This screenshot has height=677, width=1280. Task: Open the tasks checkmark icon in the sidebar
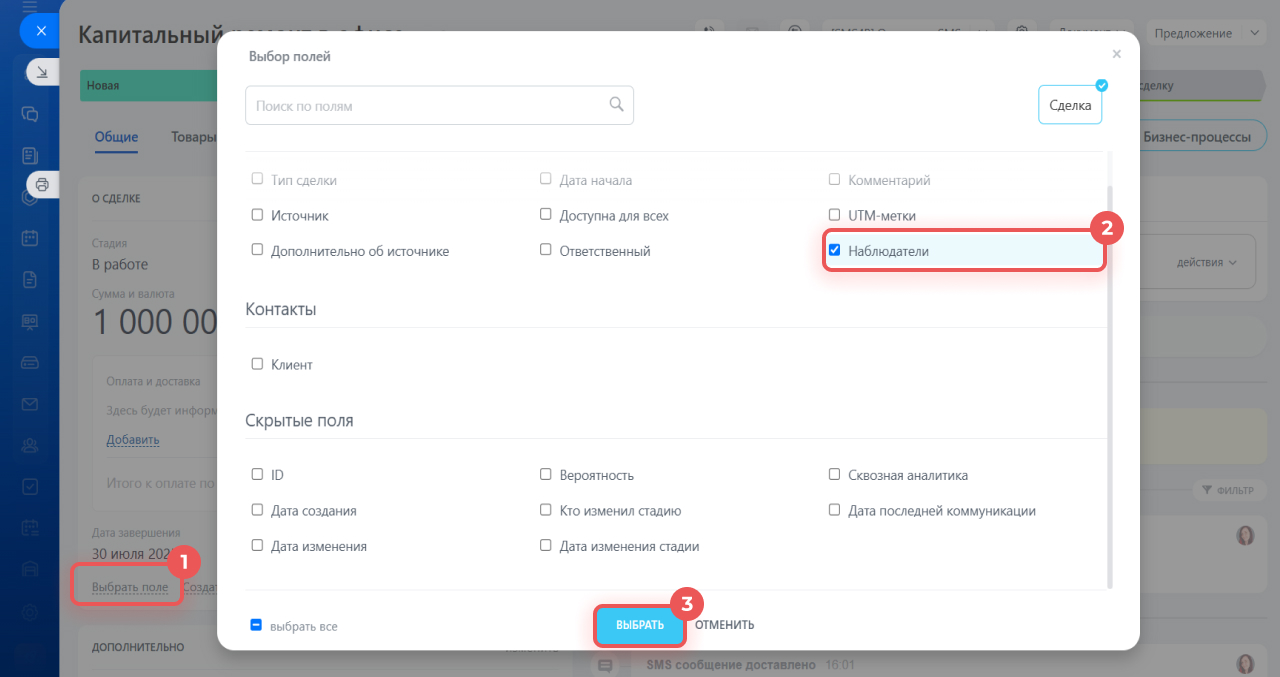[30, 487]
